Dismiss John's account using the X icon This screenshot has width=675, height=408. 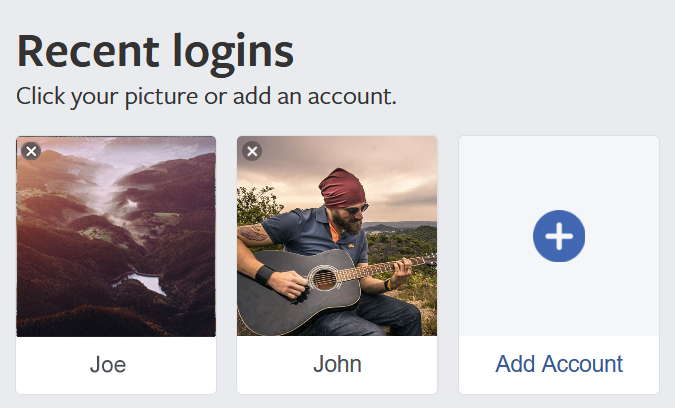[x=252, y=151]
